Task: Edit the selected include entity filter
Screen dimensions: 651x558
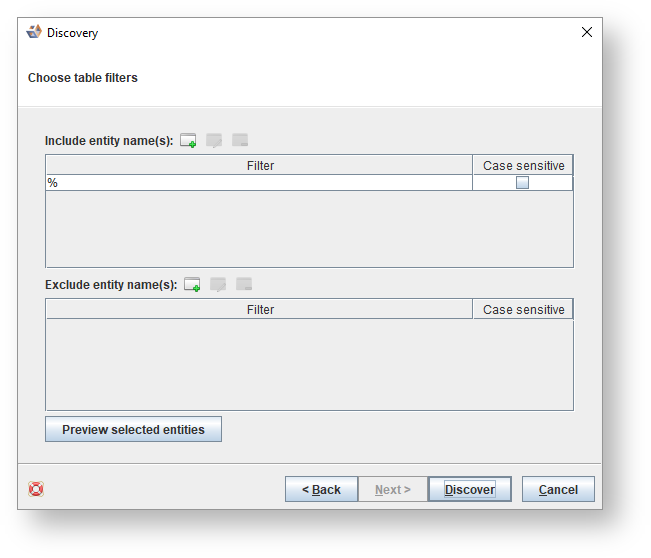Action: pos(214,140)
